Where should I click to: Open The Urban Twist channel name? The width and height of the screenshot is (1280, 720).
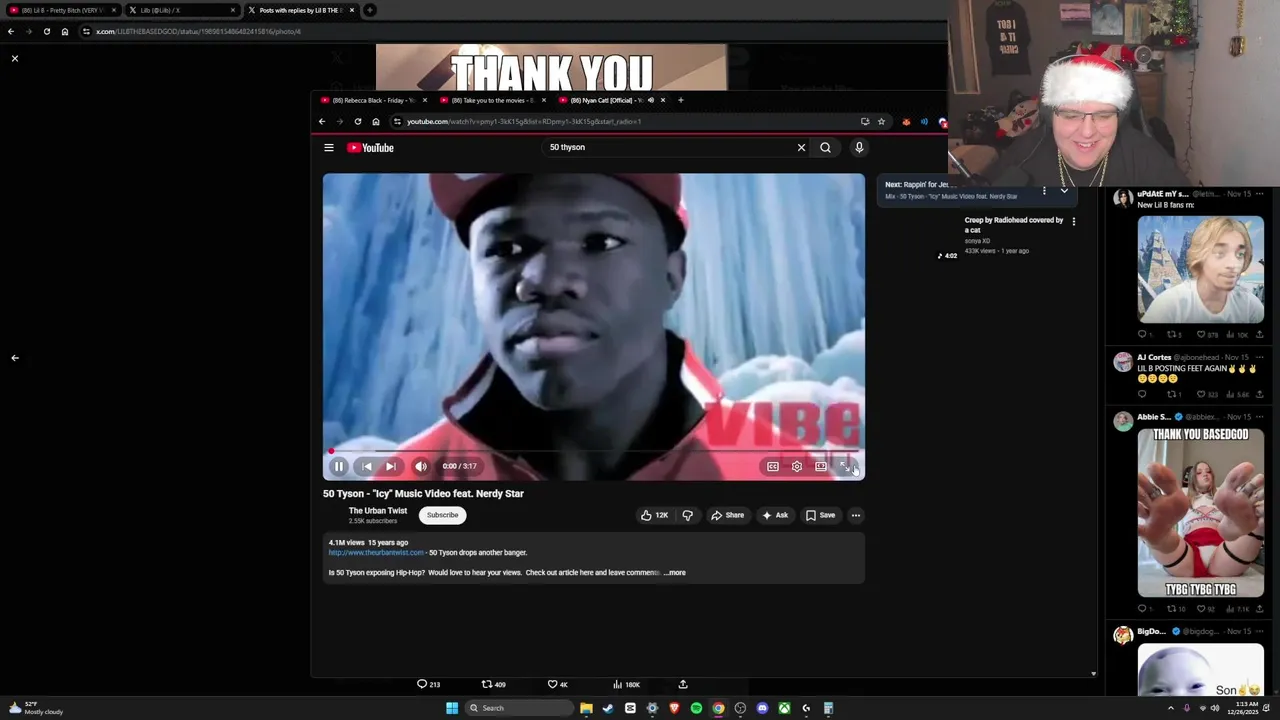click(x=378, y=511)
